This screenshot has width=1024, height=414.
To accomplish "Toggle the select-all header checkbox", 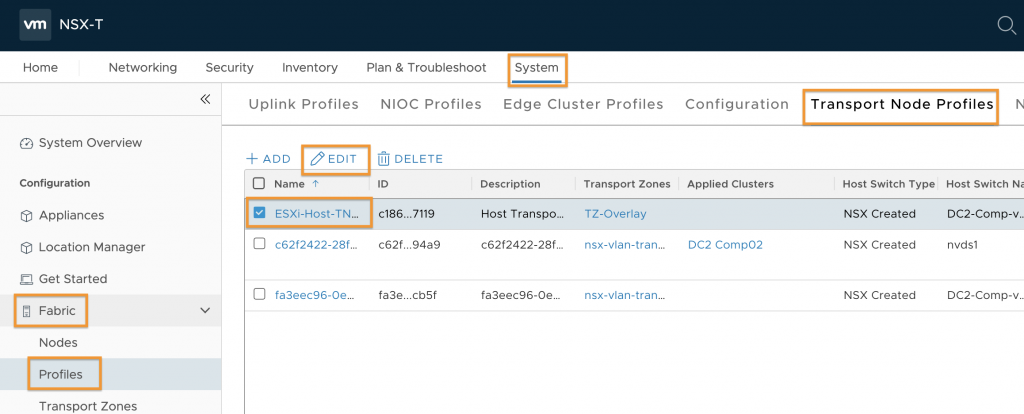I will tap(259, 183).
